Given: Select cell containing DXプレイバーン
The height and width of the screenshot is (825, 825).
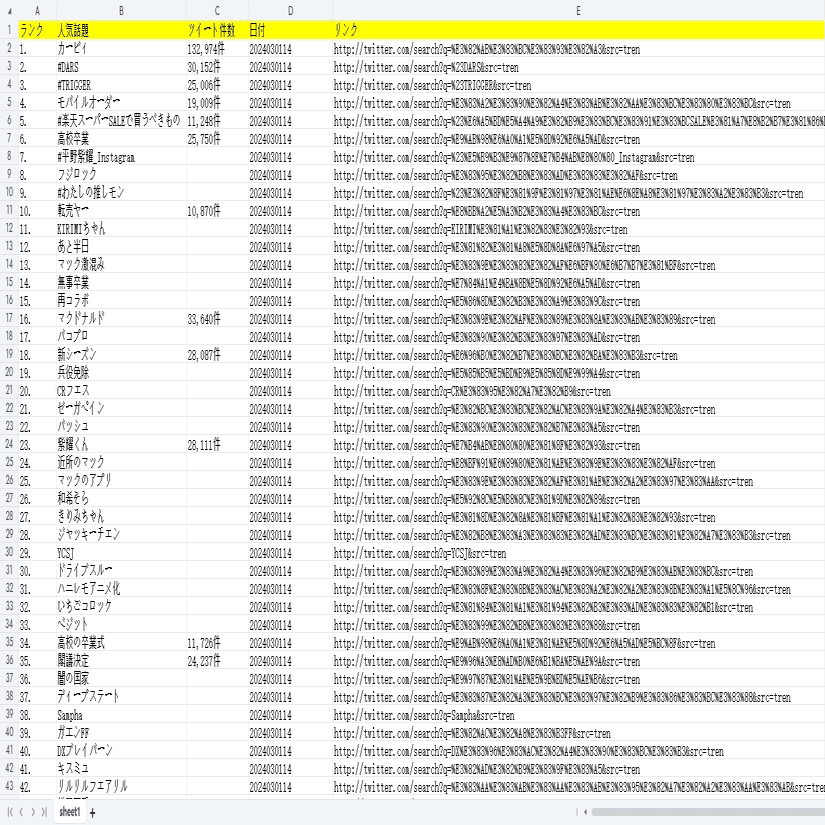Looking at the screenshot, I should tap(121, 750).
